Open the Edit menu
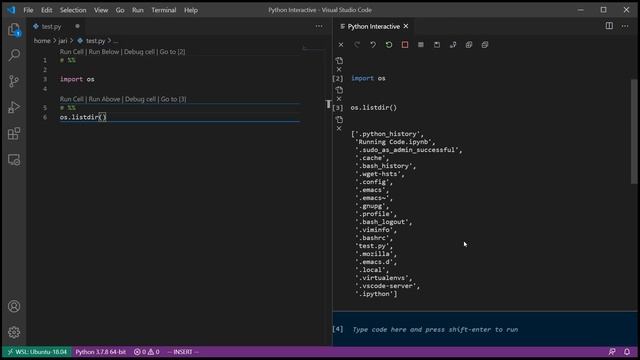The height and width of the screenshot is (360, 640). click(x=46, y=10)
